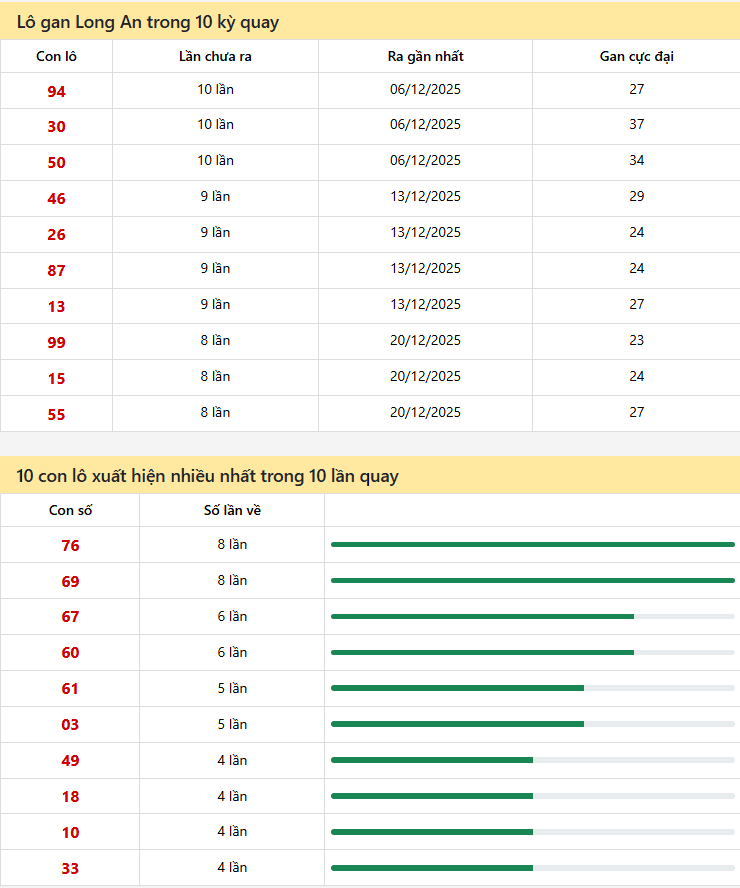Click the progress bar for number 61
Image resolution: width=740 pixels, height=888 pixels.
532,688
